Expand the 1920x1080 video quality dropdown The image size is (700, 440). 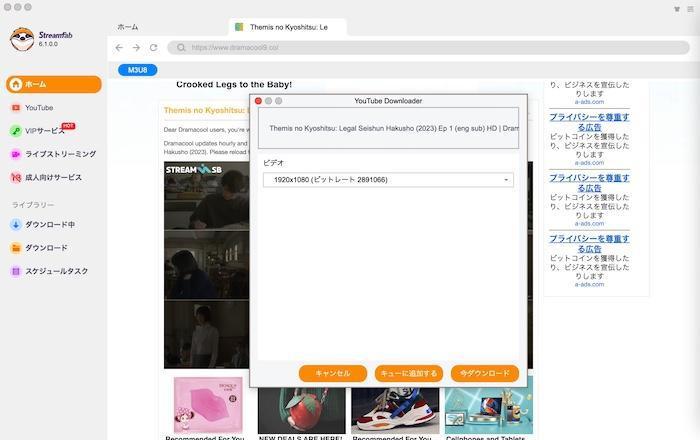point(388,180)
